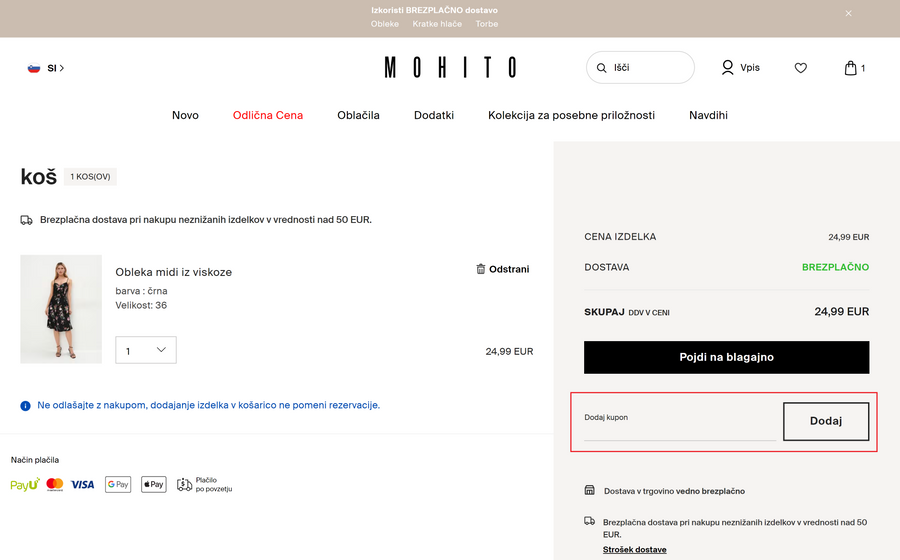Image resolution: width=900 pixels, height=560 pixels.
Task: Open the wishlist heart icon
Action: [800, 68]
